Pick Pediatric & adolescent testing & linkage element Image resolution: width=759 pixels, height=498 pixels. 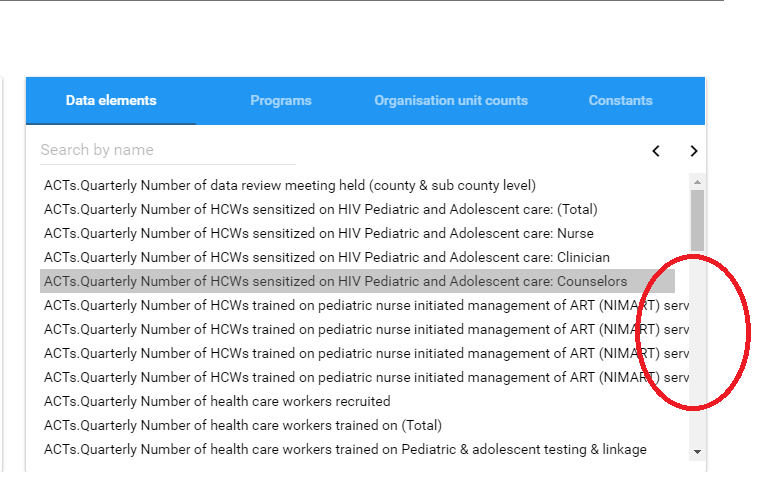click(345, 449)
